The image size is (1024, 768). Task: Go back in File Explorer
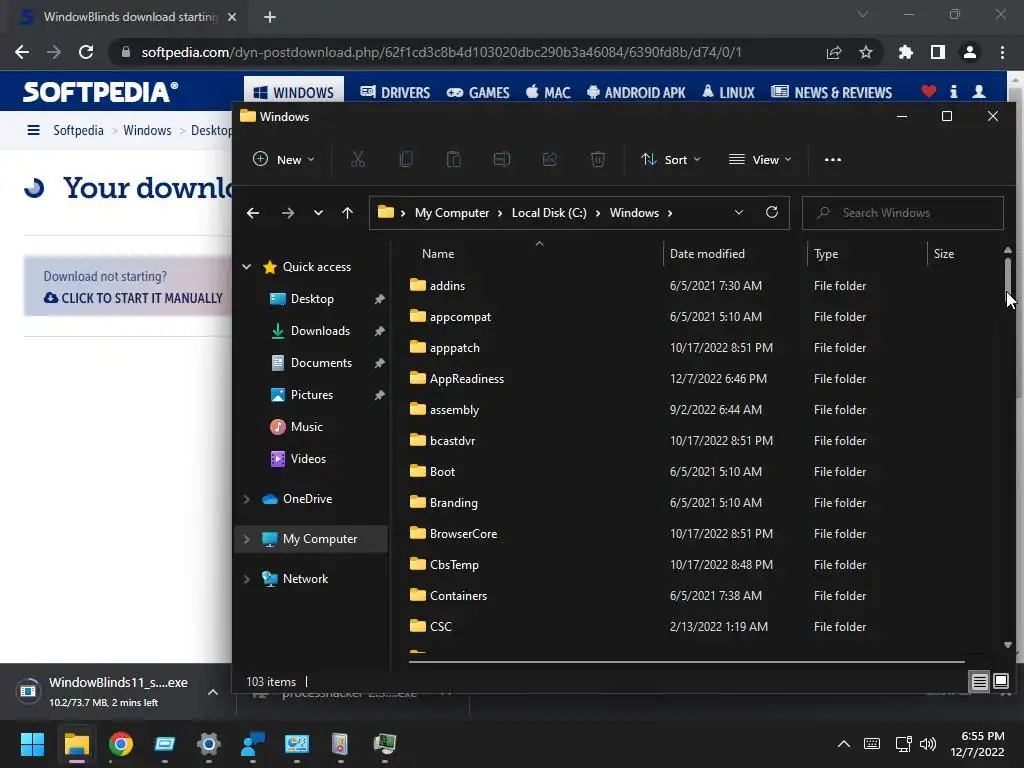tap(253, 213)
